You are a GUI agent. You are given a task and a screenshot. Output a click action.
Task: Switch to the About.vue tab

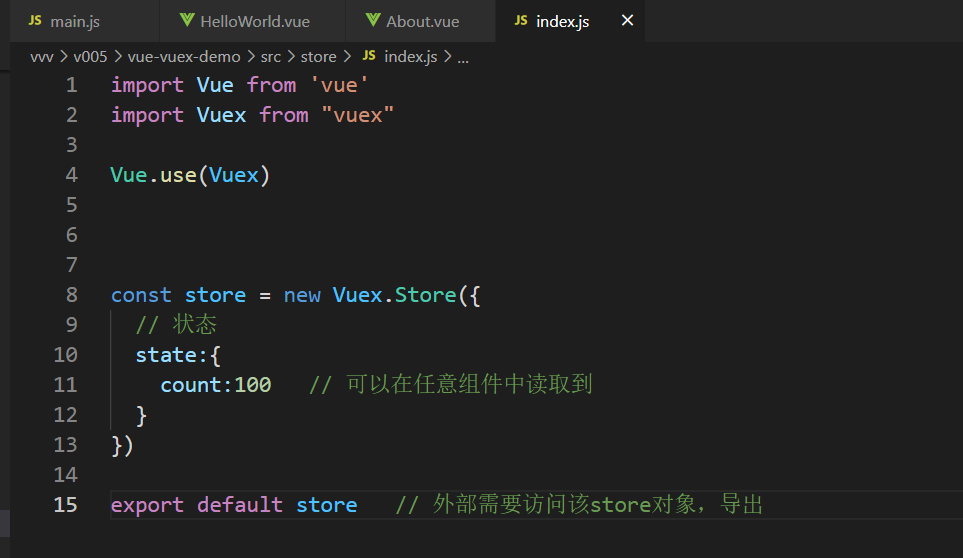pos(421,21)
